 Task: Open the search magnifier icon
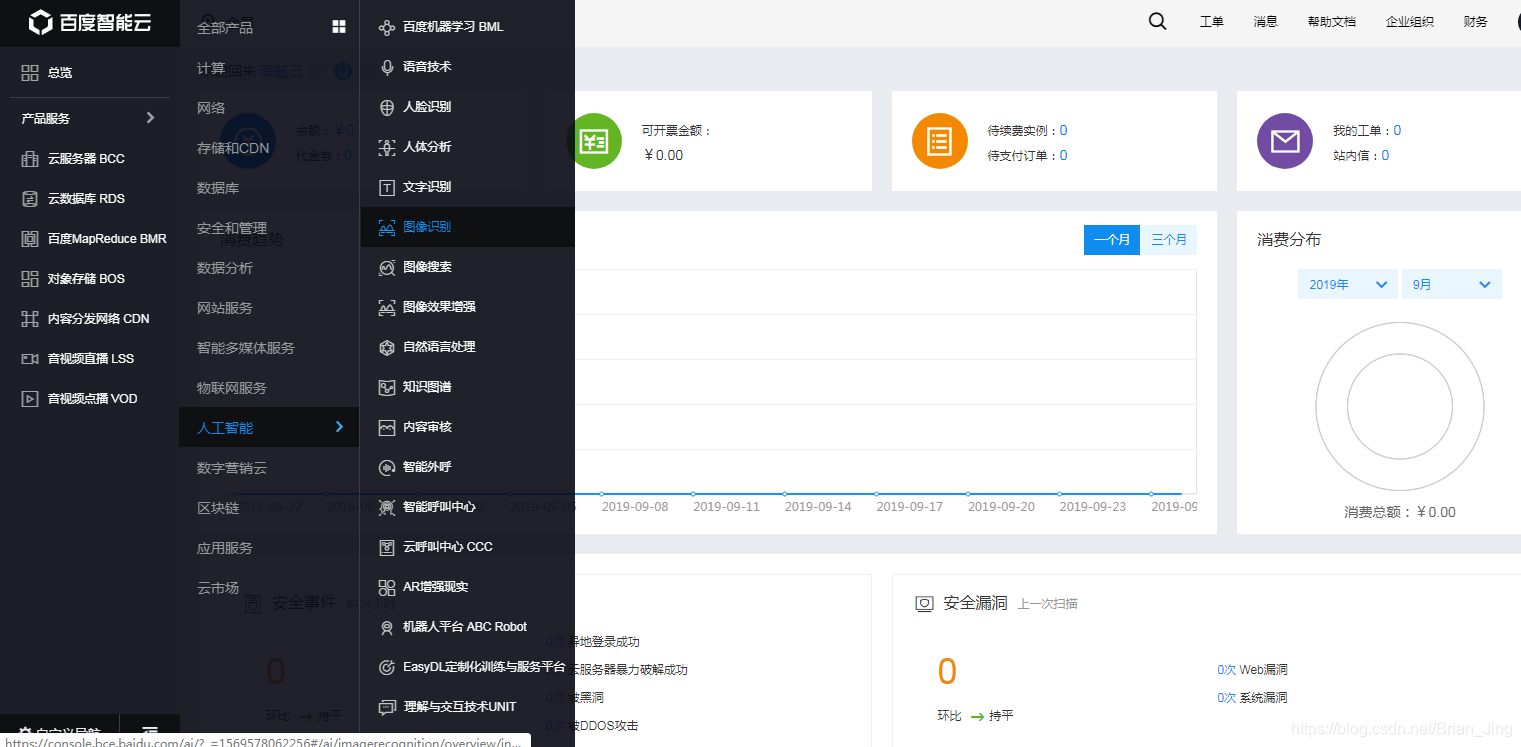[x=1157, y=21]
